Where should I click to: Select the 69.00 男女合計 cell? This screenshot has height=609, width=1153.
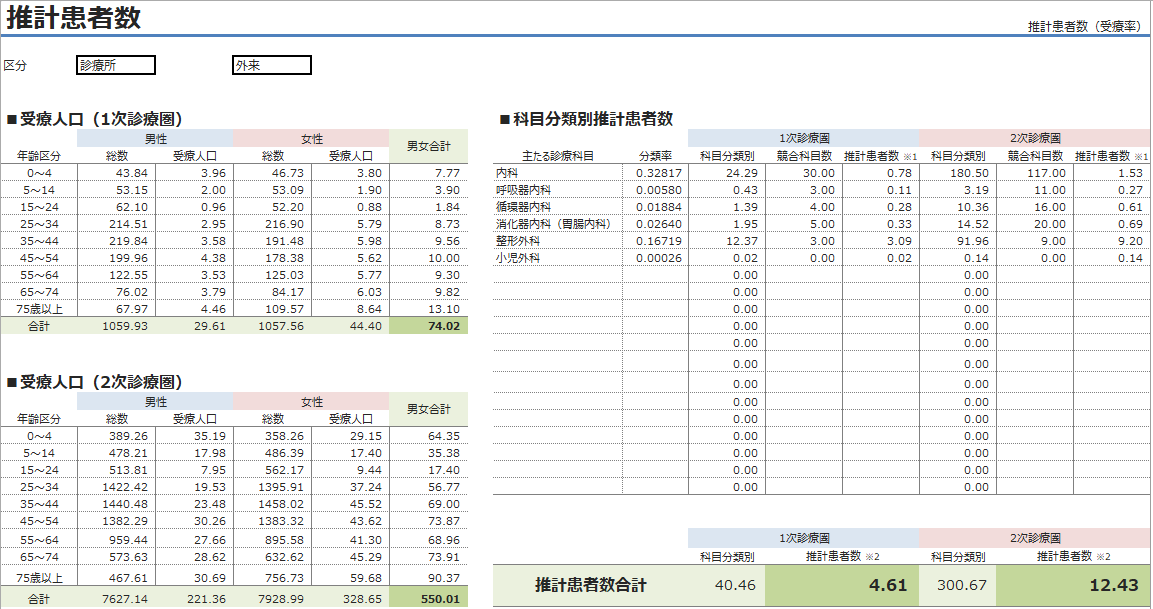(429, 504)
